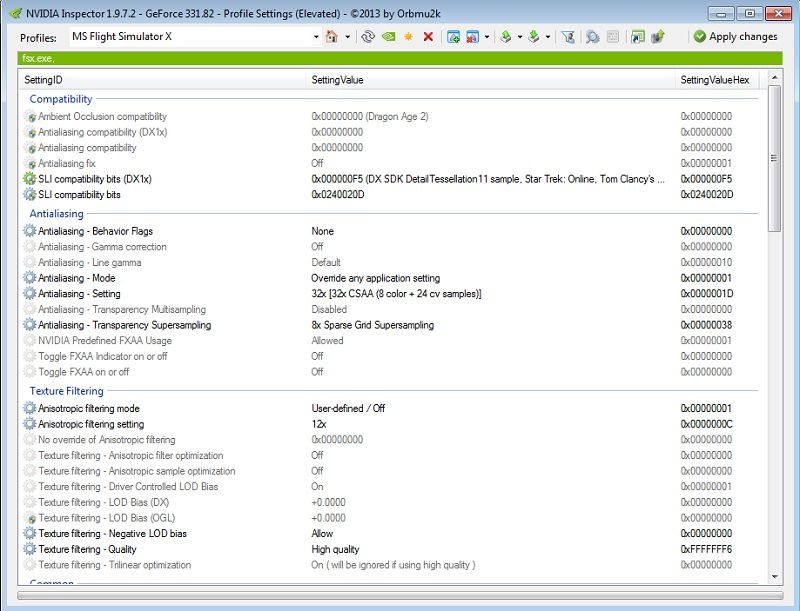Click the grayed grid icon in toolbar

(613, 37)
